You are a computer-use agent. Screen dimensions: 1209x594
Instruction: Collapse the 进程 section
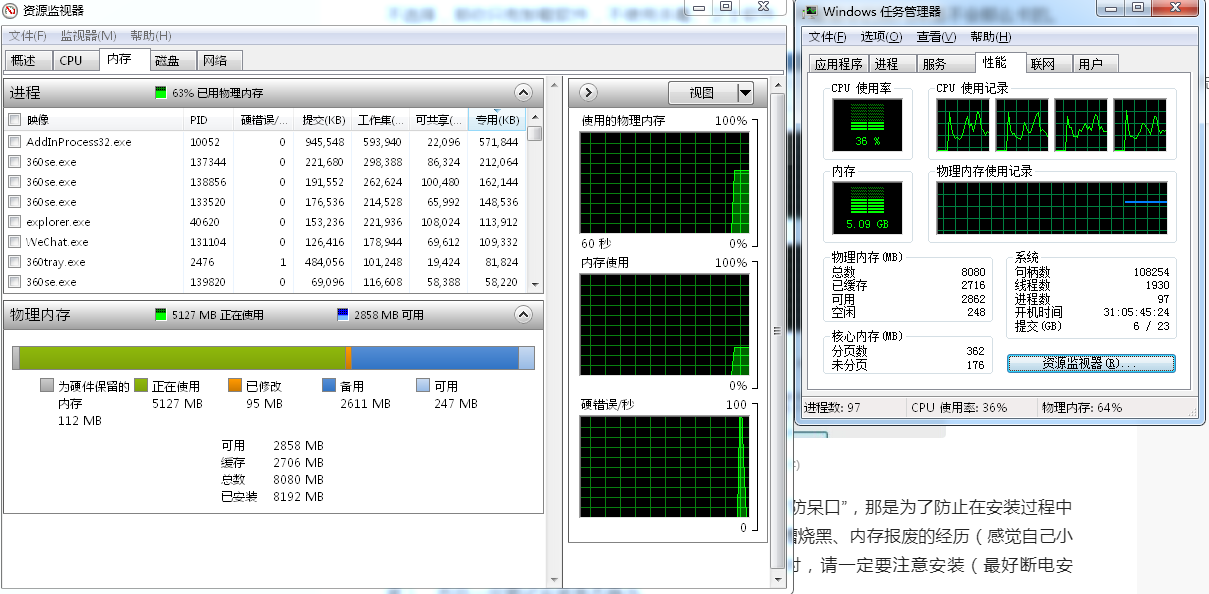(524, 92)
